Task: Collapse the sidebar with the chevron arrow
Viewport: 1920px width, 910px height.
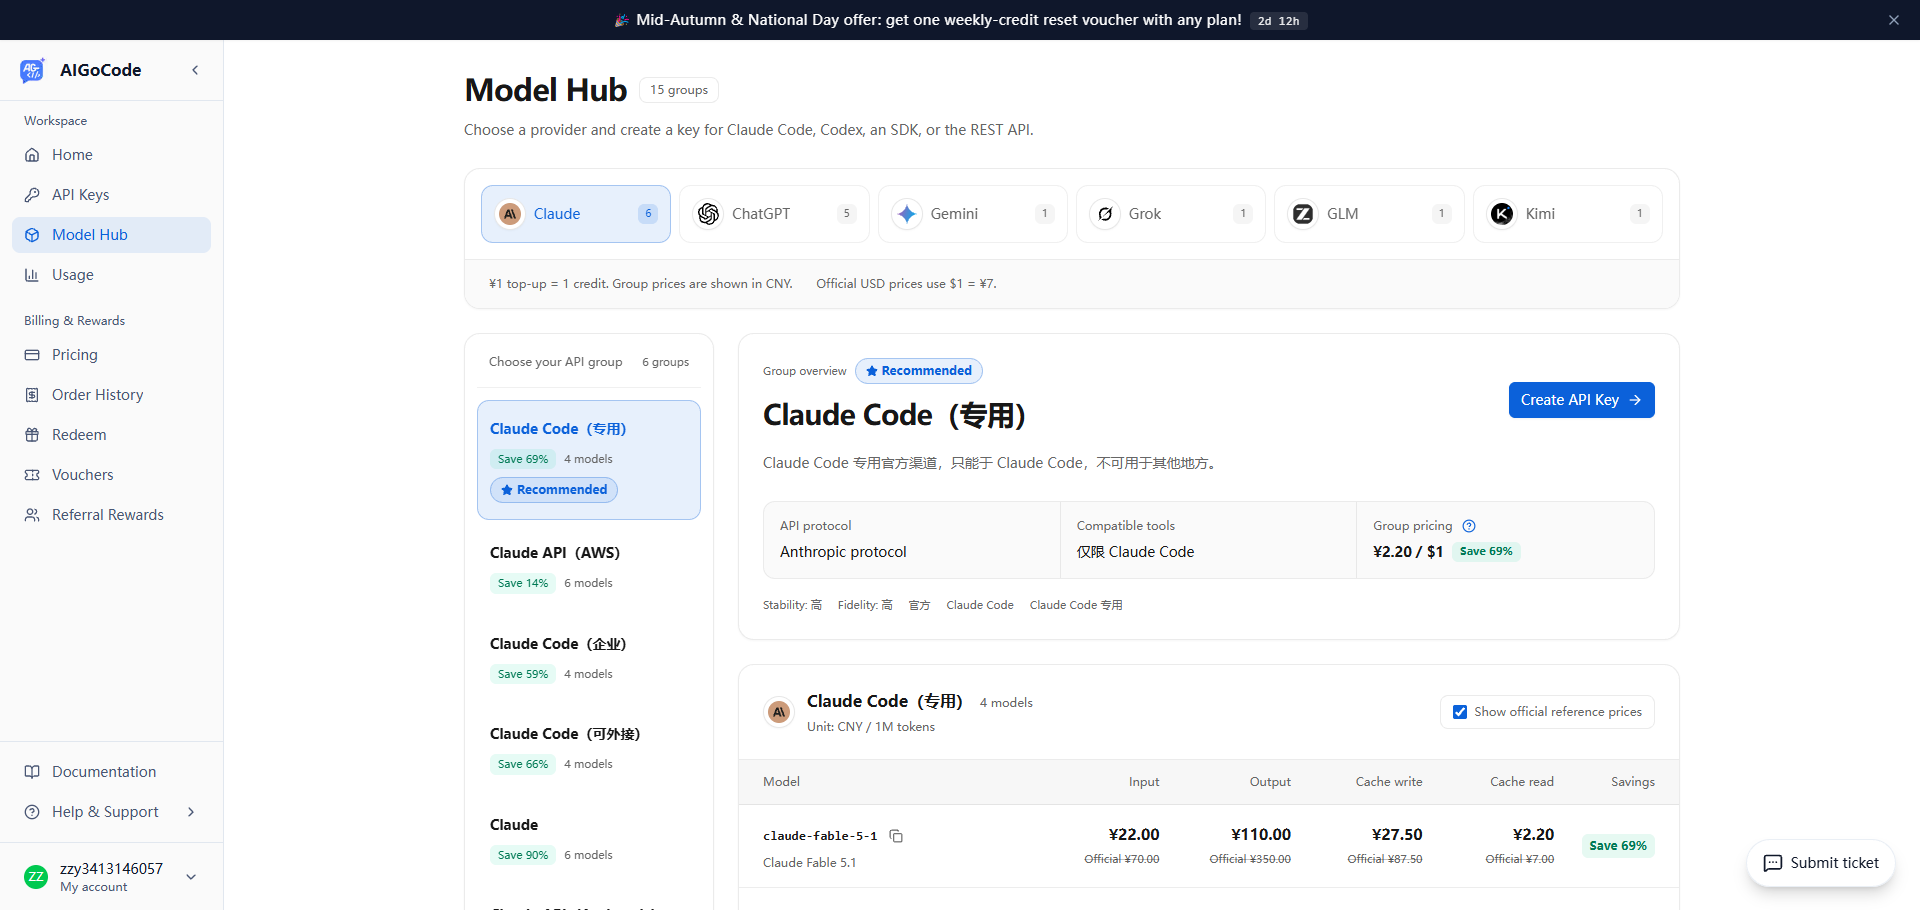Action: pos(195,70)
